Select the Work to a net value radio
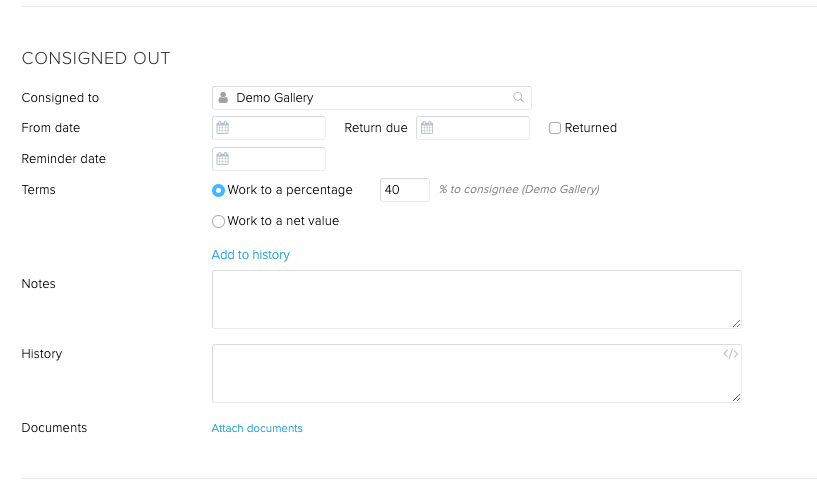This screenshot has height=494, width=817. click(218, 221)
